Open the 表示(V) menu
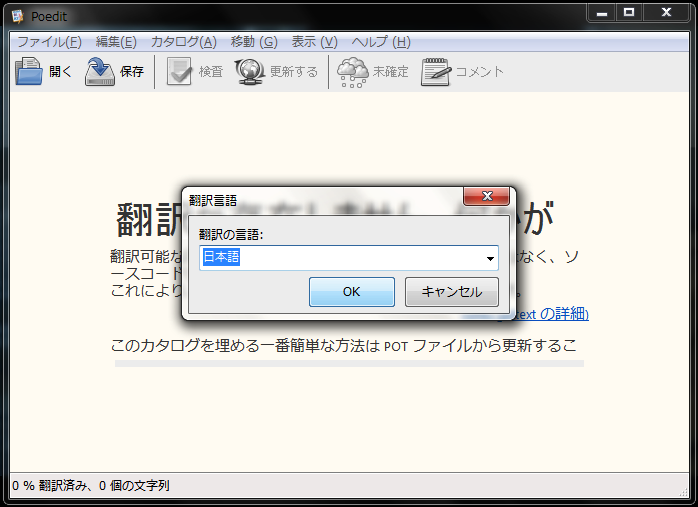 (314, 42)
